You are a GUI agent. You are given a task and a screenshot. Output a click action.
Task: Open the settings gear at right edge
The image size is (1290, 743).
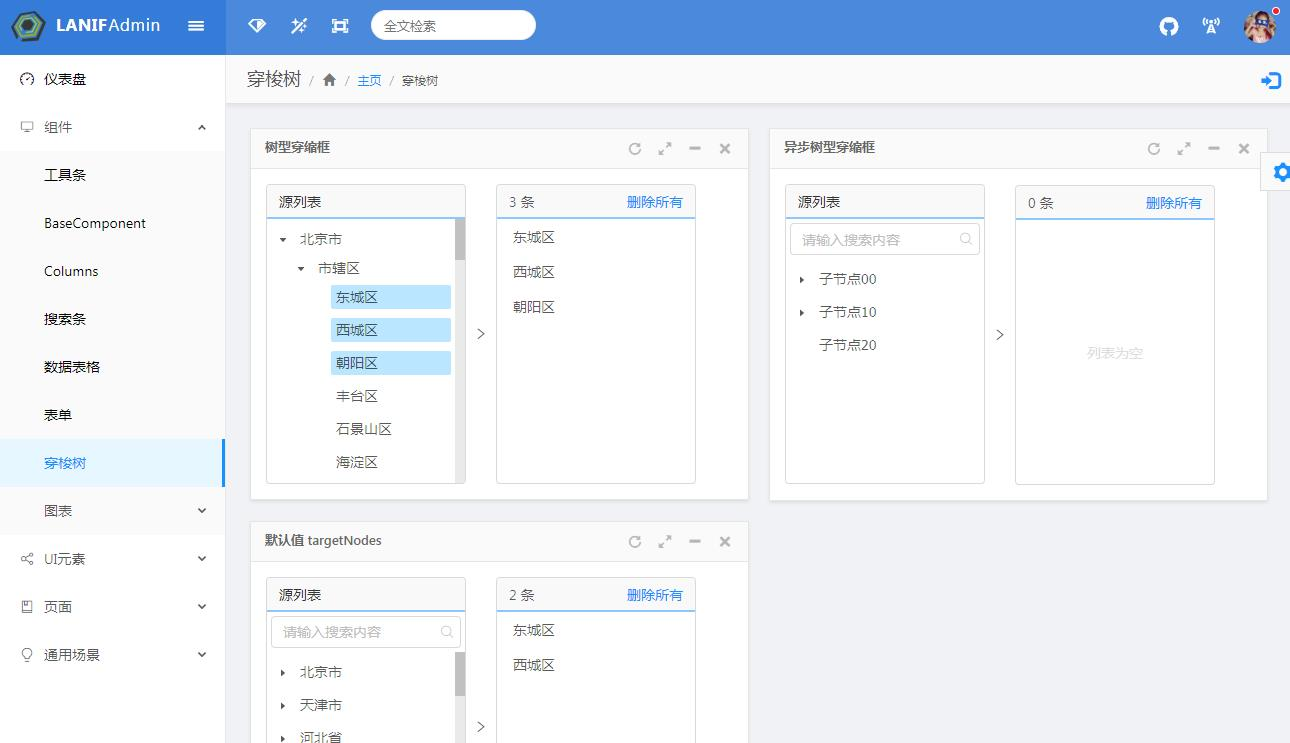pos(1281,172)
